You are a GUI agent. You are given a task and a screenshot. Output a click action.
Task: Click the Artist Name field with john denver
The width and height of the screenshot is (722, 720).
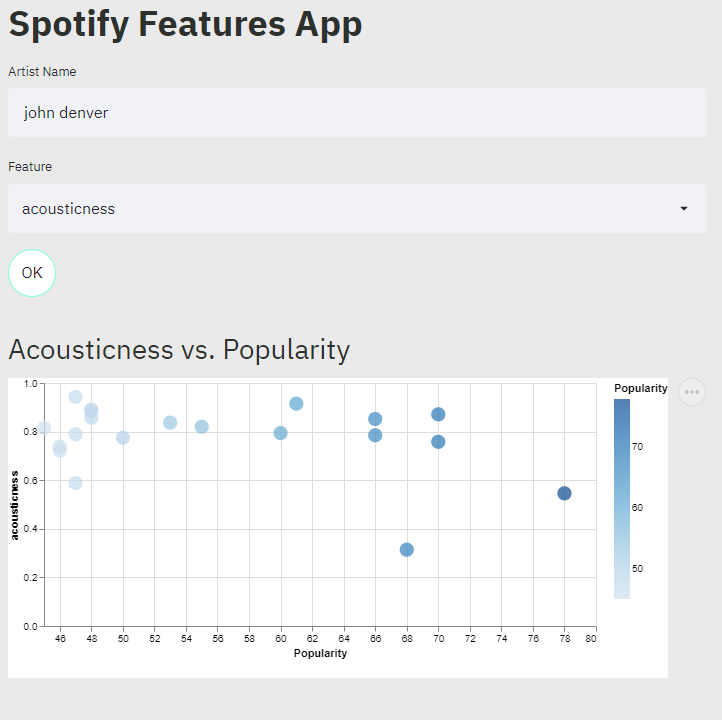356,113
